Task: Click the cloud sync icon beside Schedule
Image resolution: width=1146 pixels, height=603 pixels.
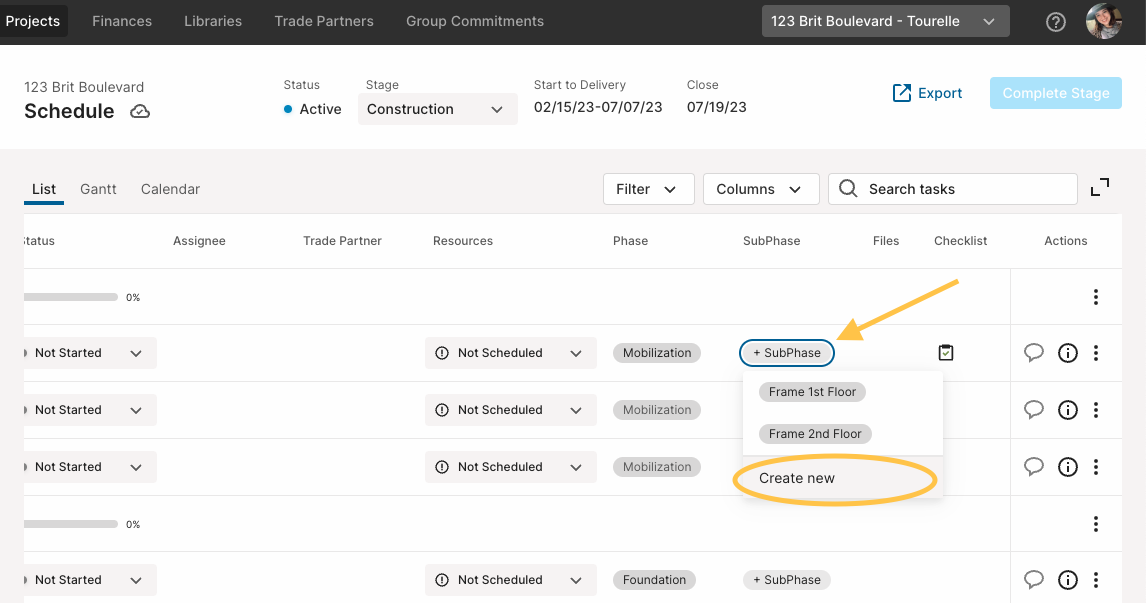Action: (140, 112)
